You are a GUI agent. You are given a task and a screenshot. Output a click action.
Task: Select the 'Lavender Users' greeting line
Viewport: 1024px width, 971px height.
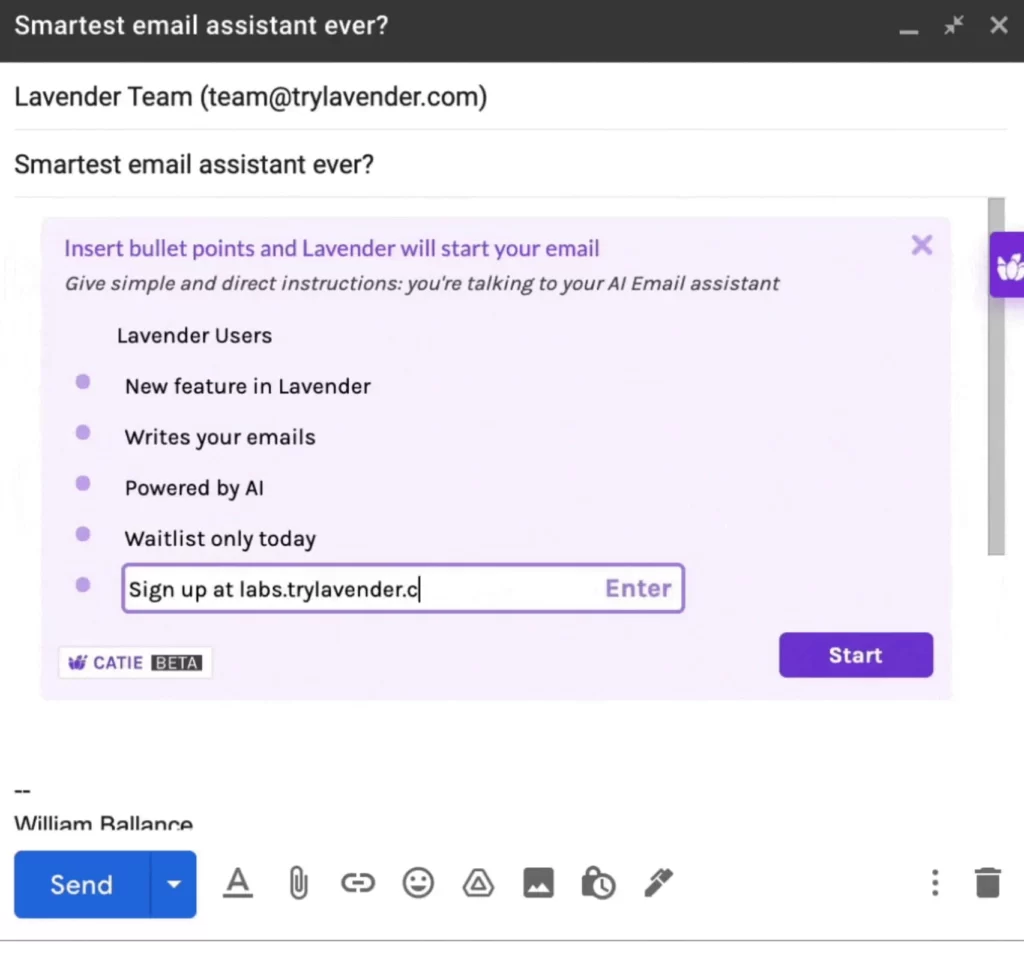pos(194,336)
